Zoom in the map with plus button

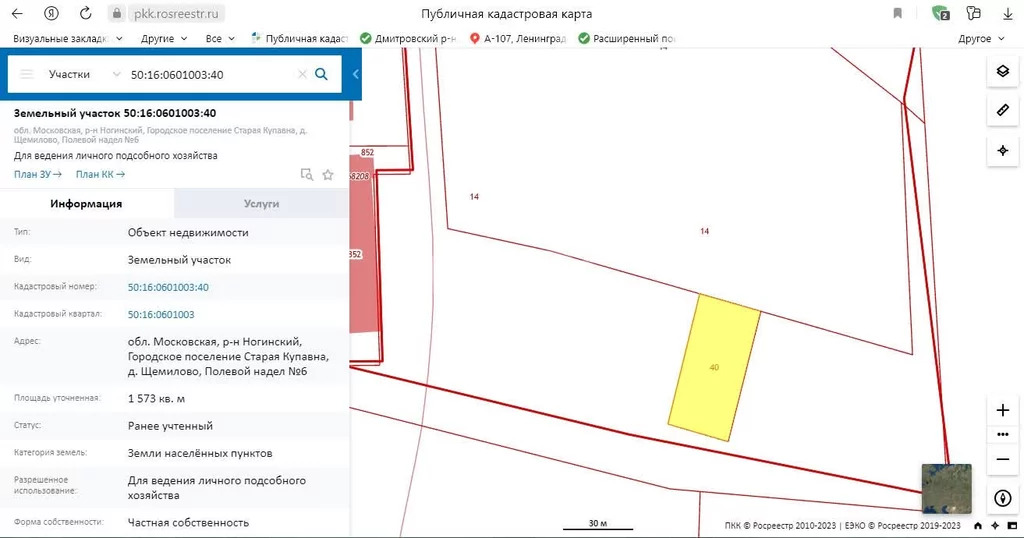pyautogui.click(x=1002, y=411)
